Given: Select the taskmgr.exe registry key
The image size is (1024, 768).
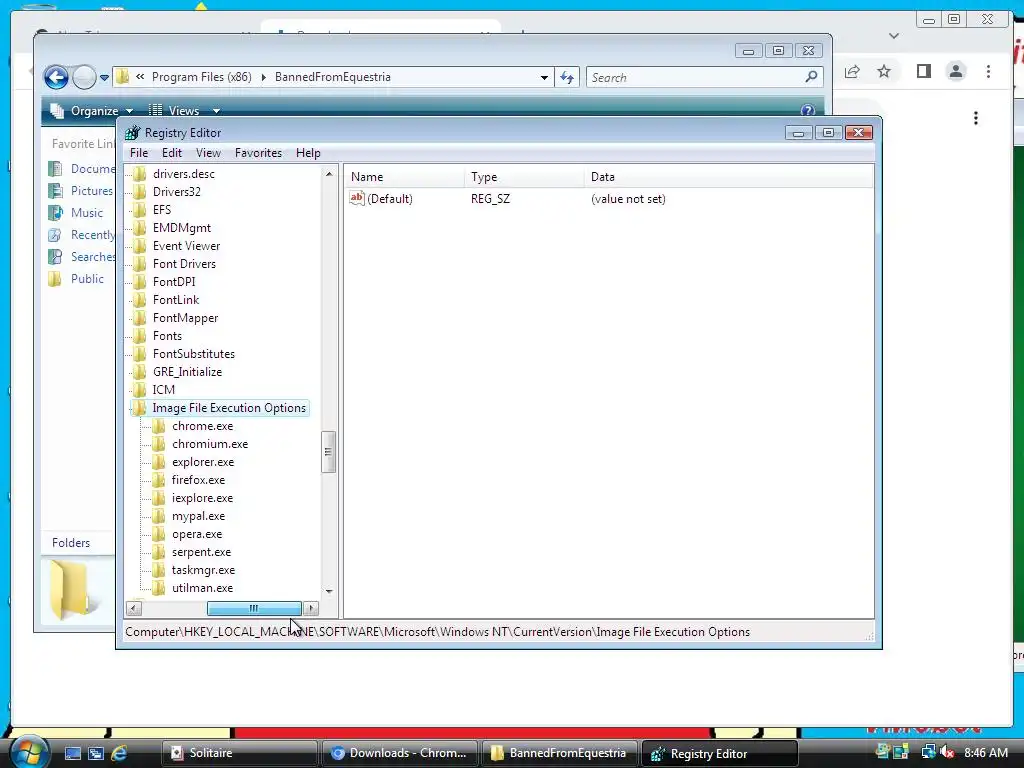Looking at the screenshot, I should (x=203, y=570).
